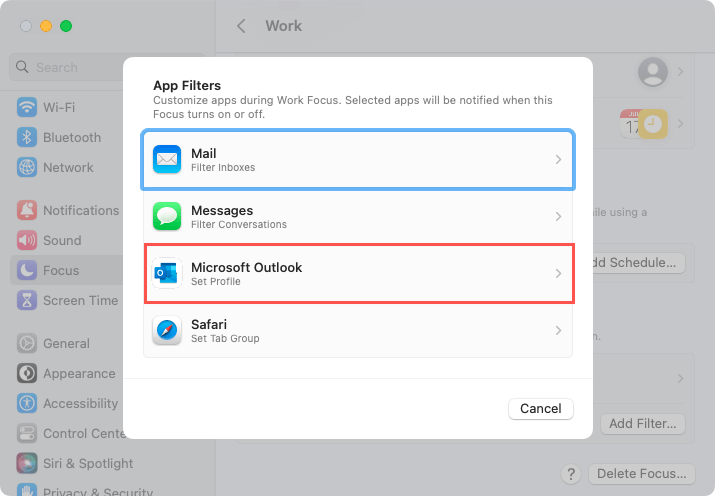Select Sound in the sidebar
Image resolution: width=715 pixels, height=496 pixels.
click(x=62, y=240)
